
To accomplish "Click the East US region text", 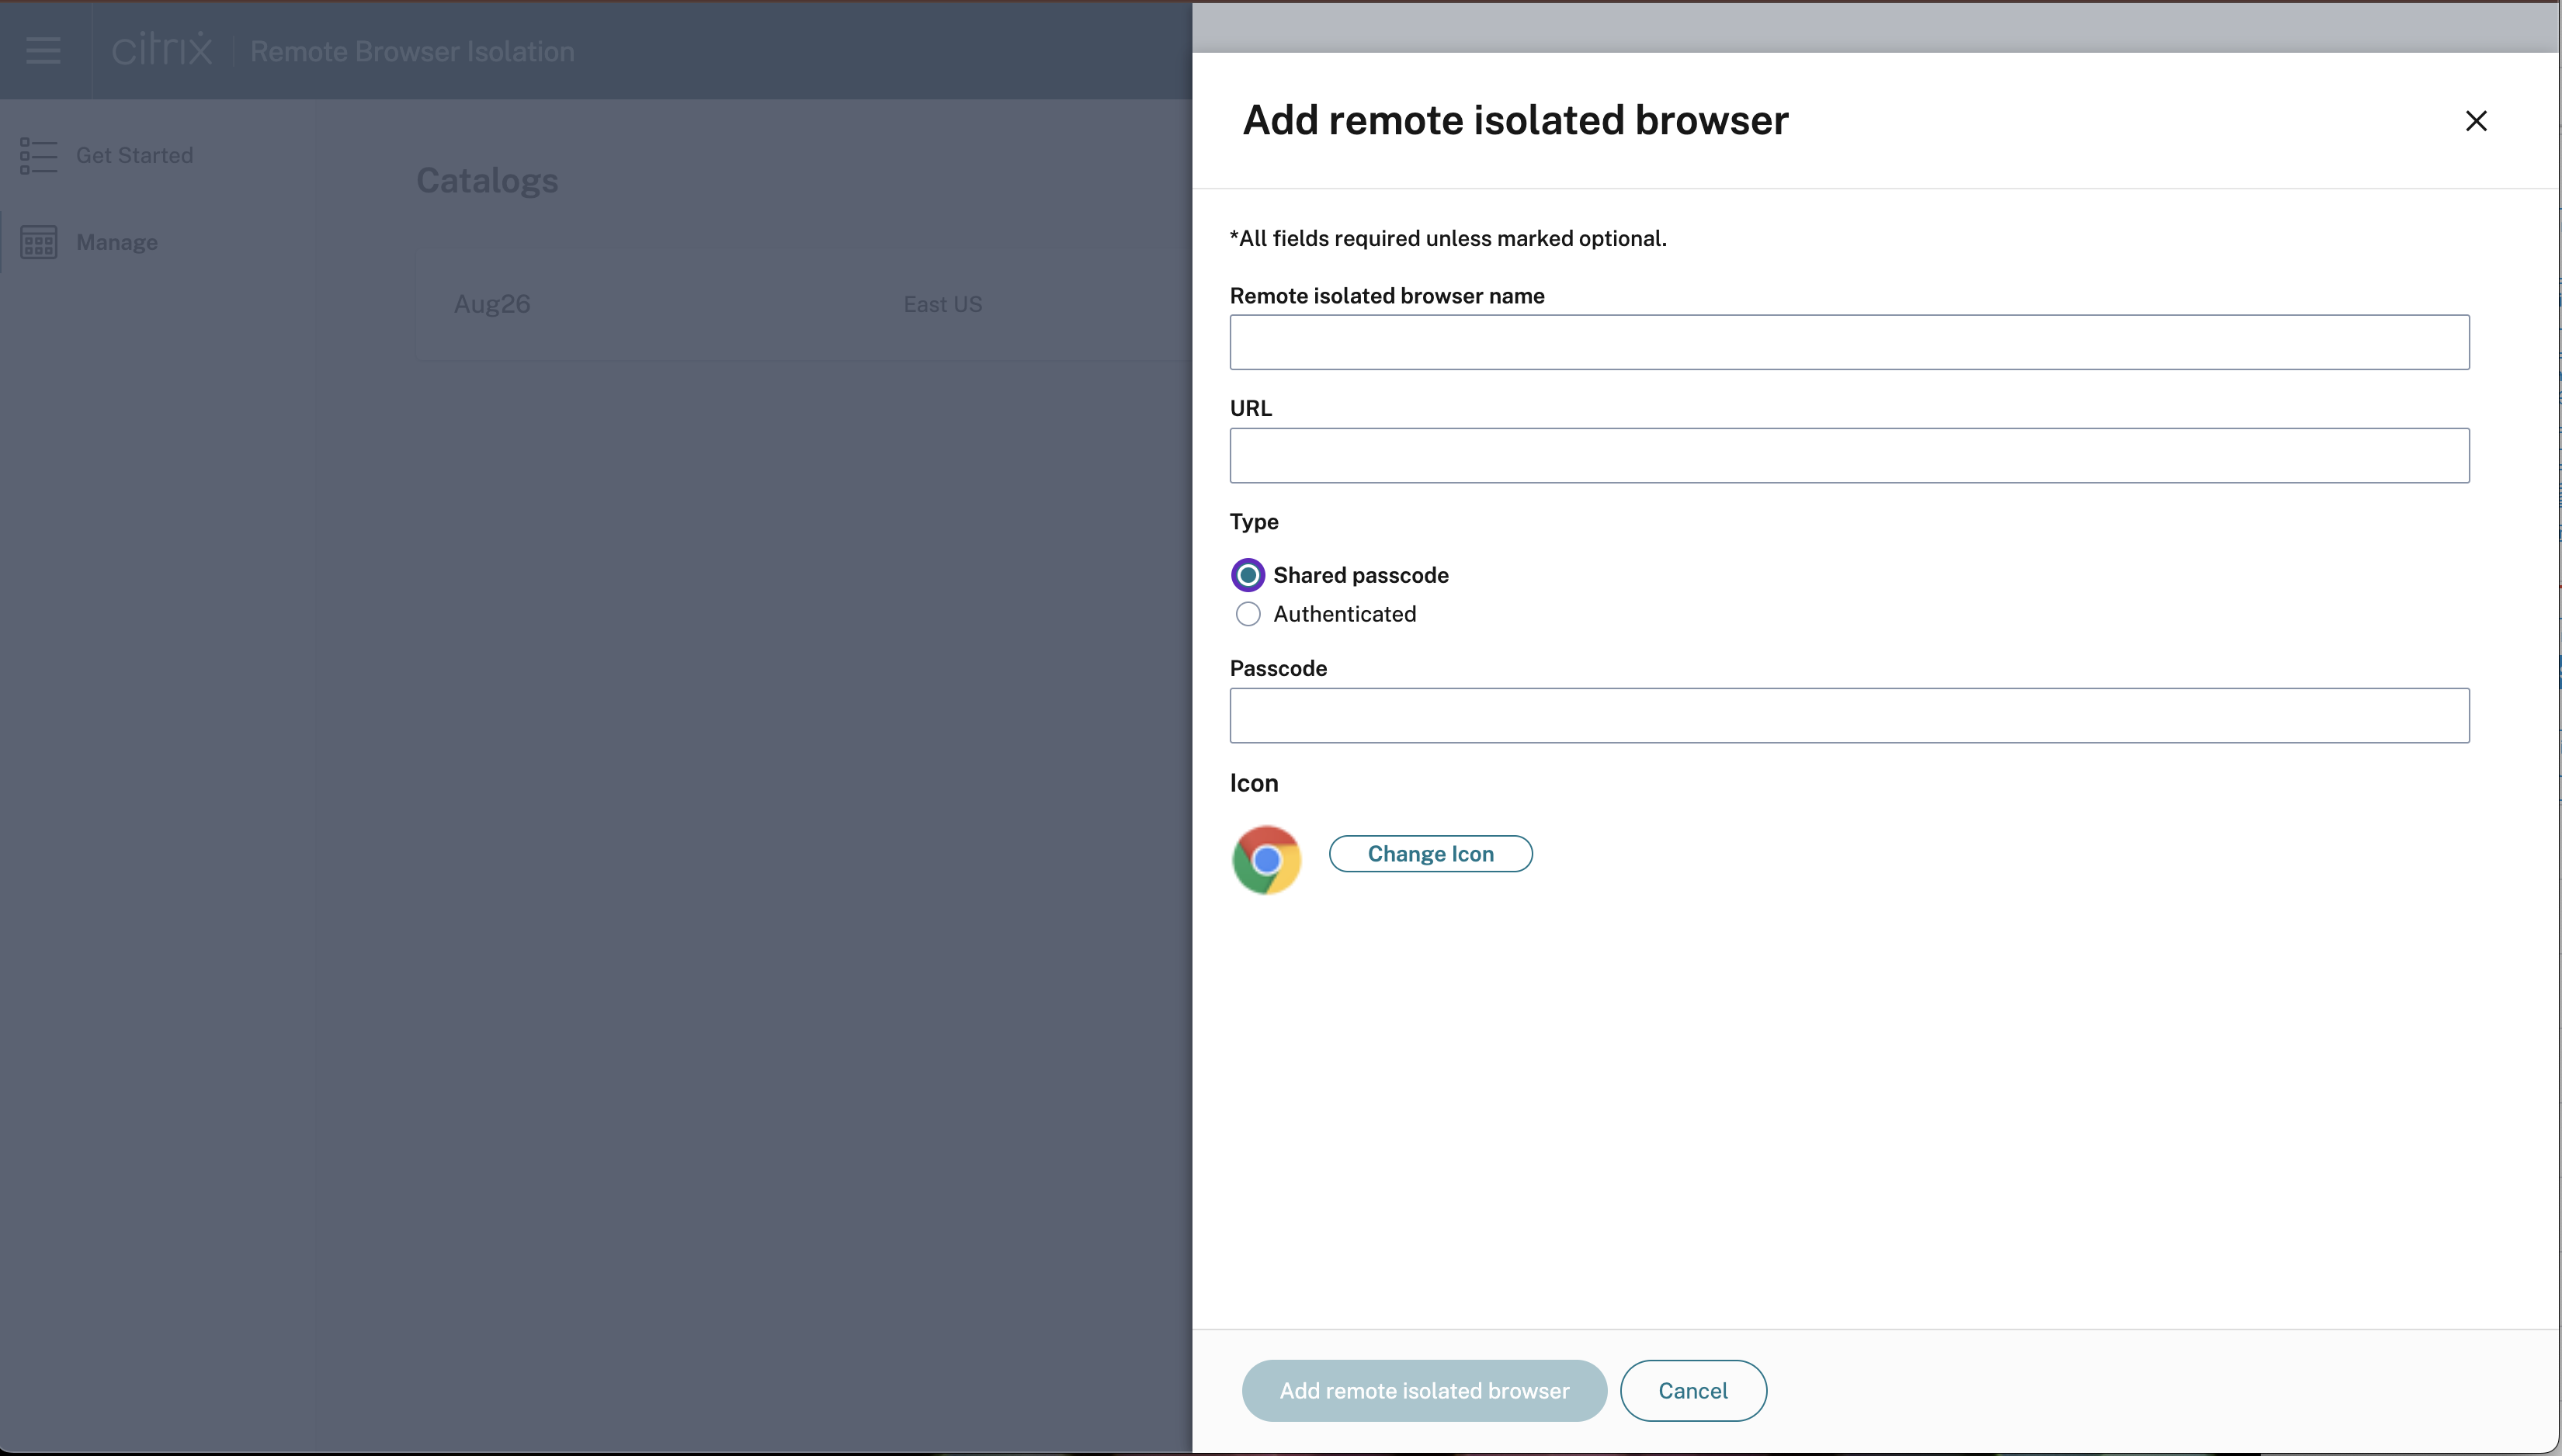I will (x=942, y=304).
